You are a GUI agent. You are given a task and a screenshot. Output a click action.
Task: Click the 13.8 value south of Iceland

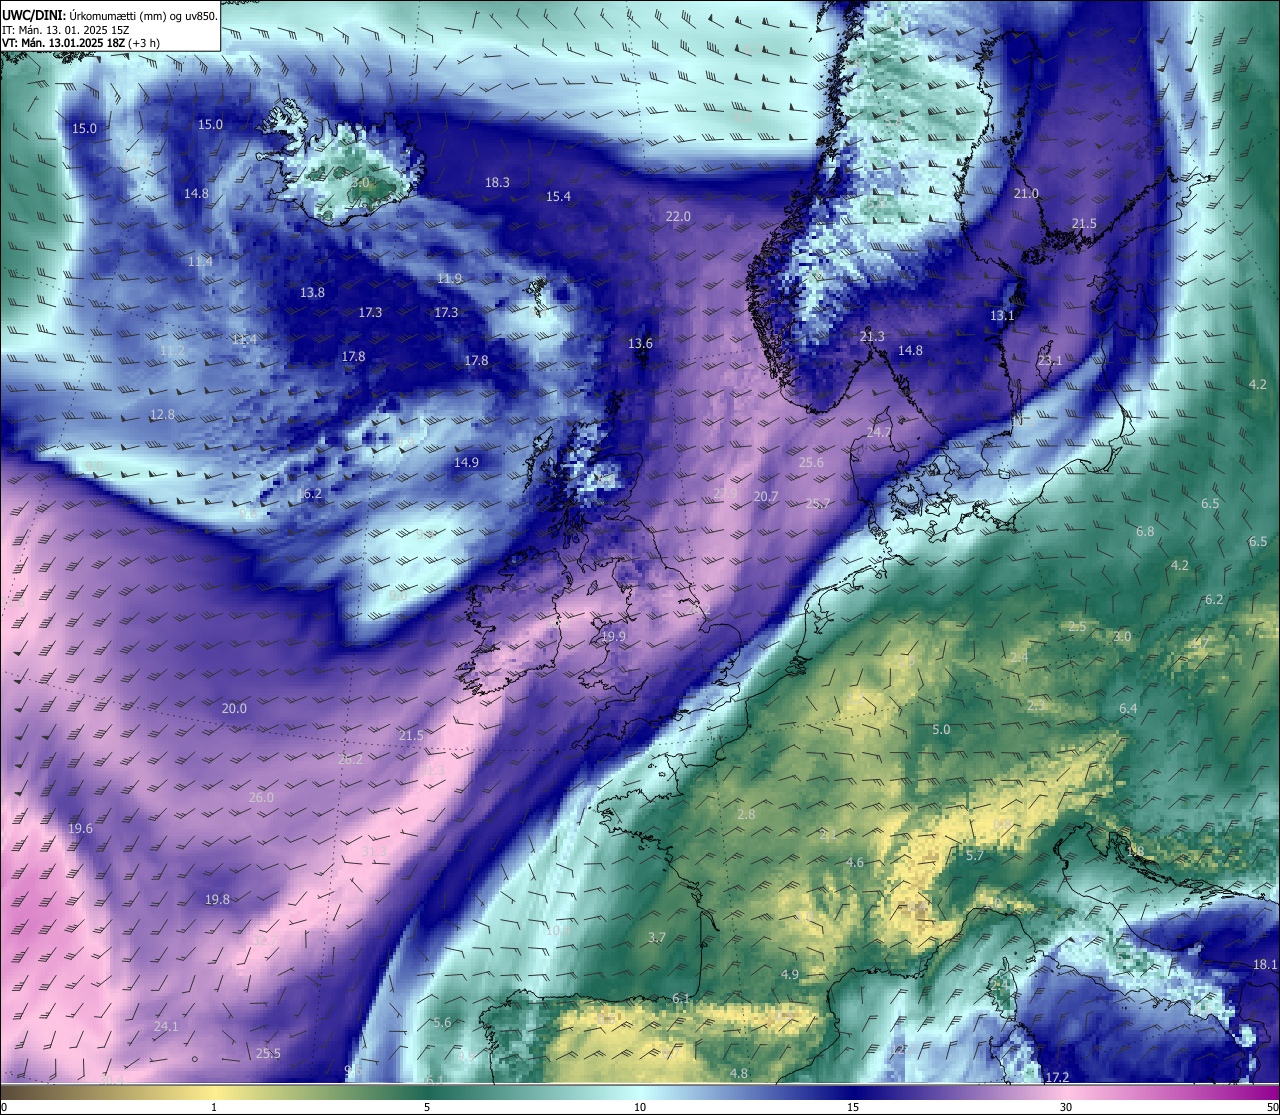pos(312,292)
